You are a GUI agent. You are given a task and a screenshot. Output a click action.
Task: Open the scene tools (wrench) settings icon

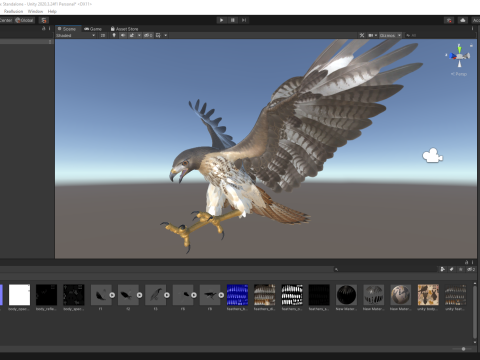coord(362,35)
